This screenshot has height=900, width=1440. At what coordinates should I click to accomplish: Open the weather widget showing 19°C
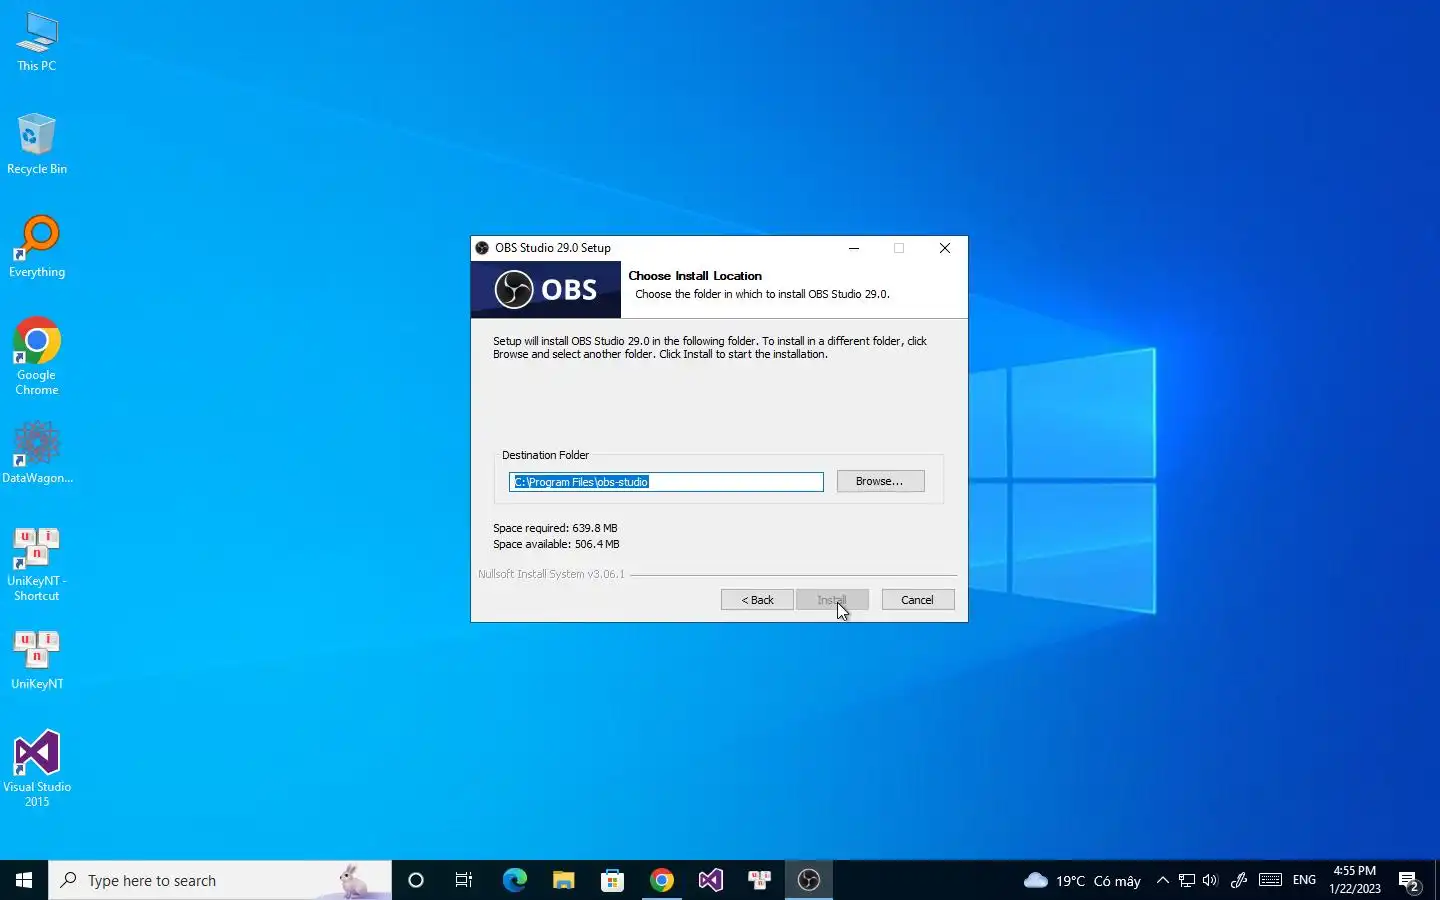(x=1082, y=880)
